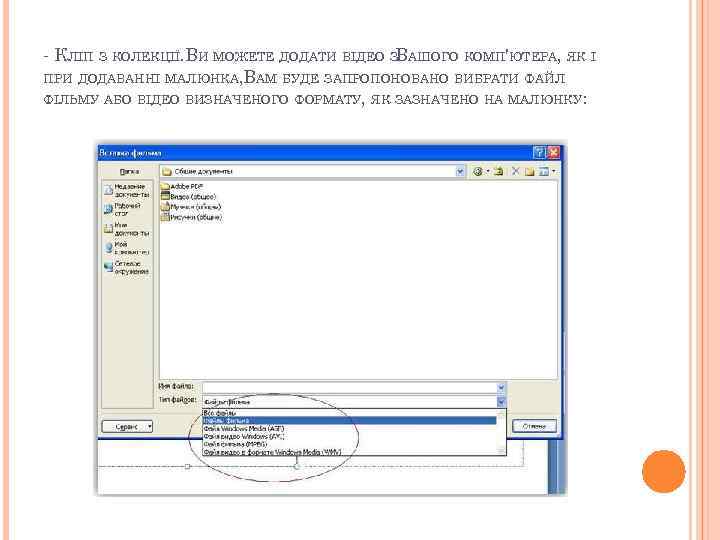Expand the file name dropdown arrow
The height and width of the screenshot is (540, 720).
(501, 388)
